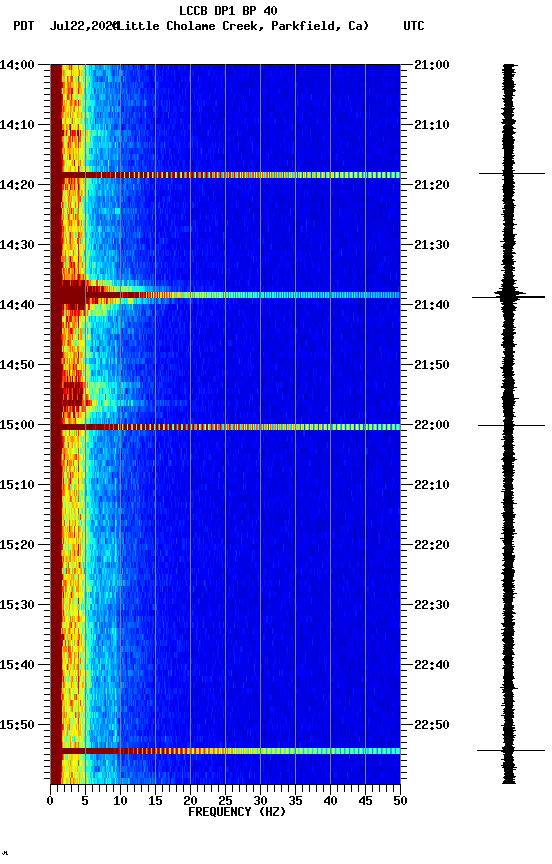This screenshot has height=864, width=552.
Task: Click the 21:10 UTC time label
Action: coord(432,125)
